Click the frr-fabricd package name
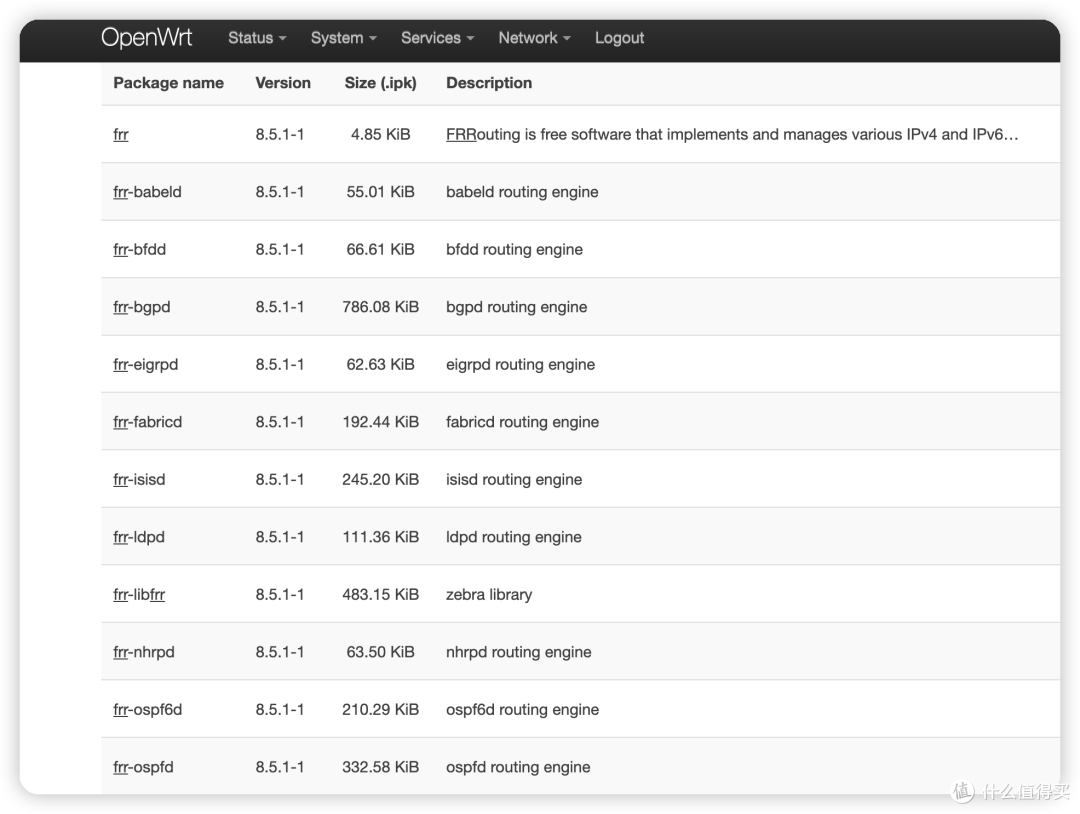Screen dimensions: 1080x814 [147, 422]
